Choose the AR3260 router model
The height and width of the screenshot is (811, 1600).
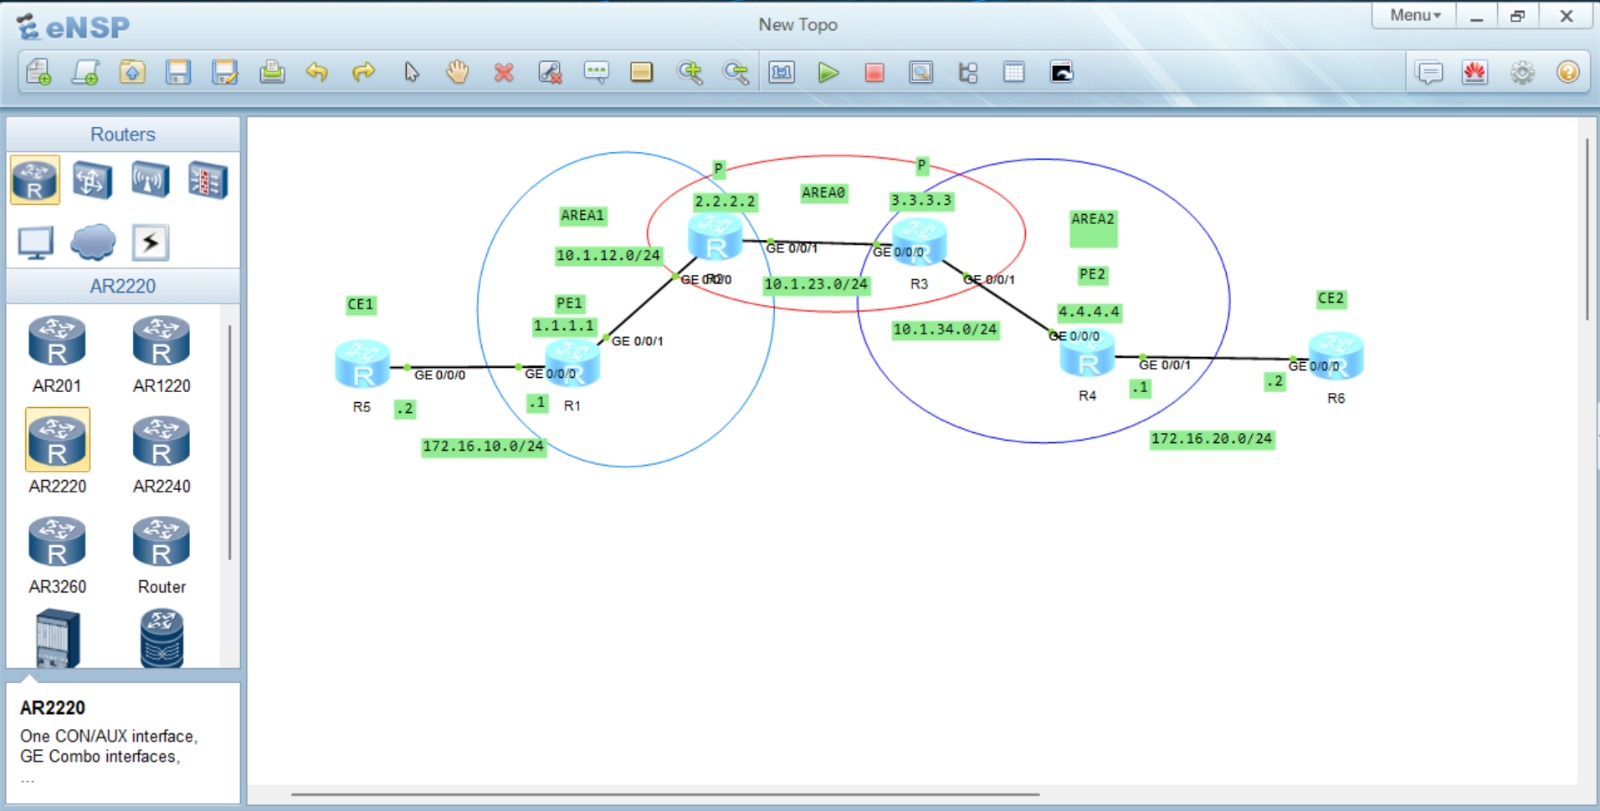point(57,555)
